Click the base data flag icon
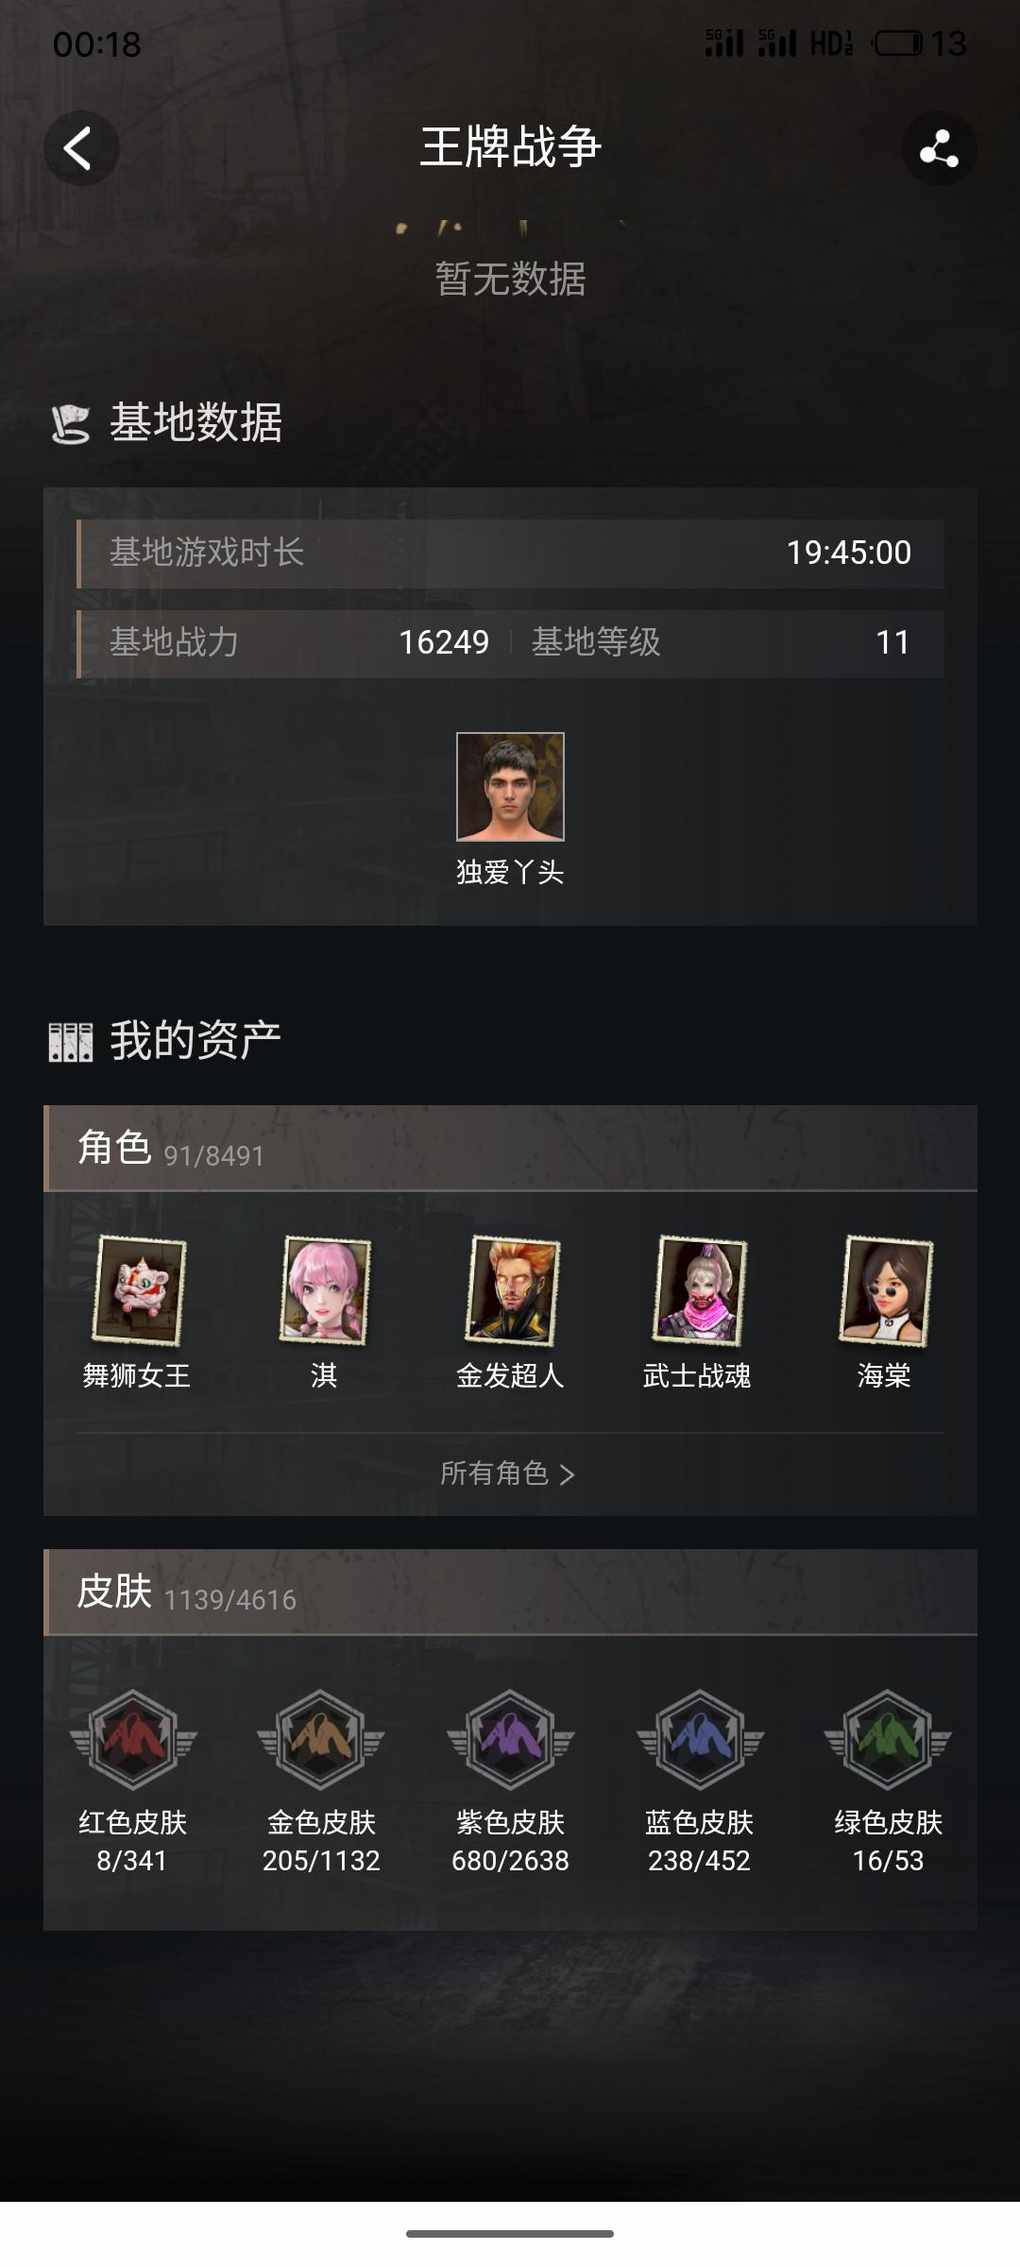This screenshot has height=2267, width=1020. [x=70, y=424]
